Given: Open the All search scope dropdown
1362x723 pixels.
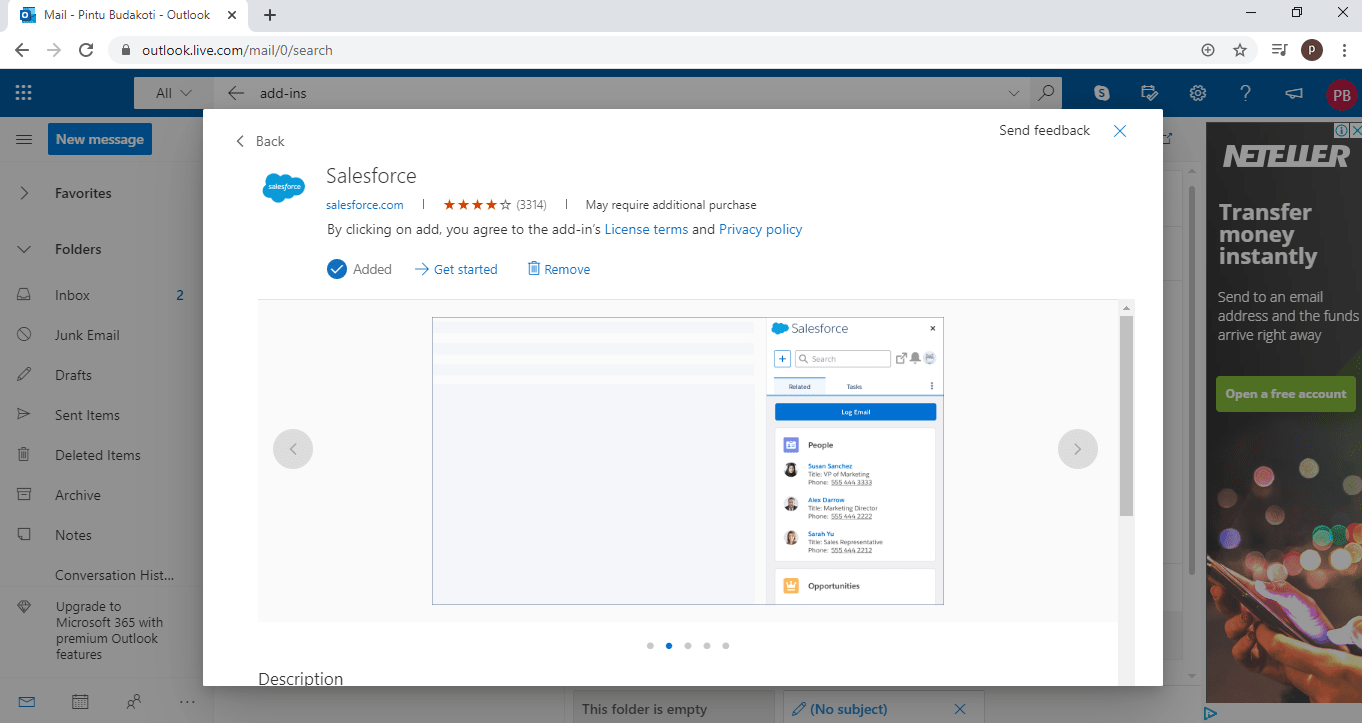Looking at the screenshot, I should [x=174, y=93].
